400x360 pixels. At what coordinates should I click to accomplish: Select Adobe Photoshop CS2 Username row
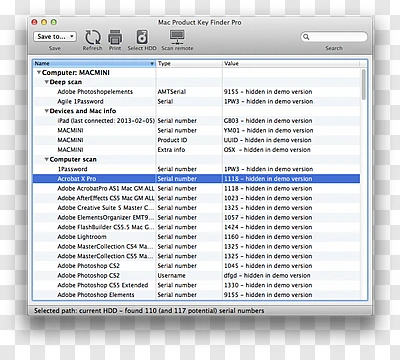tap(196, 275)
